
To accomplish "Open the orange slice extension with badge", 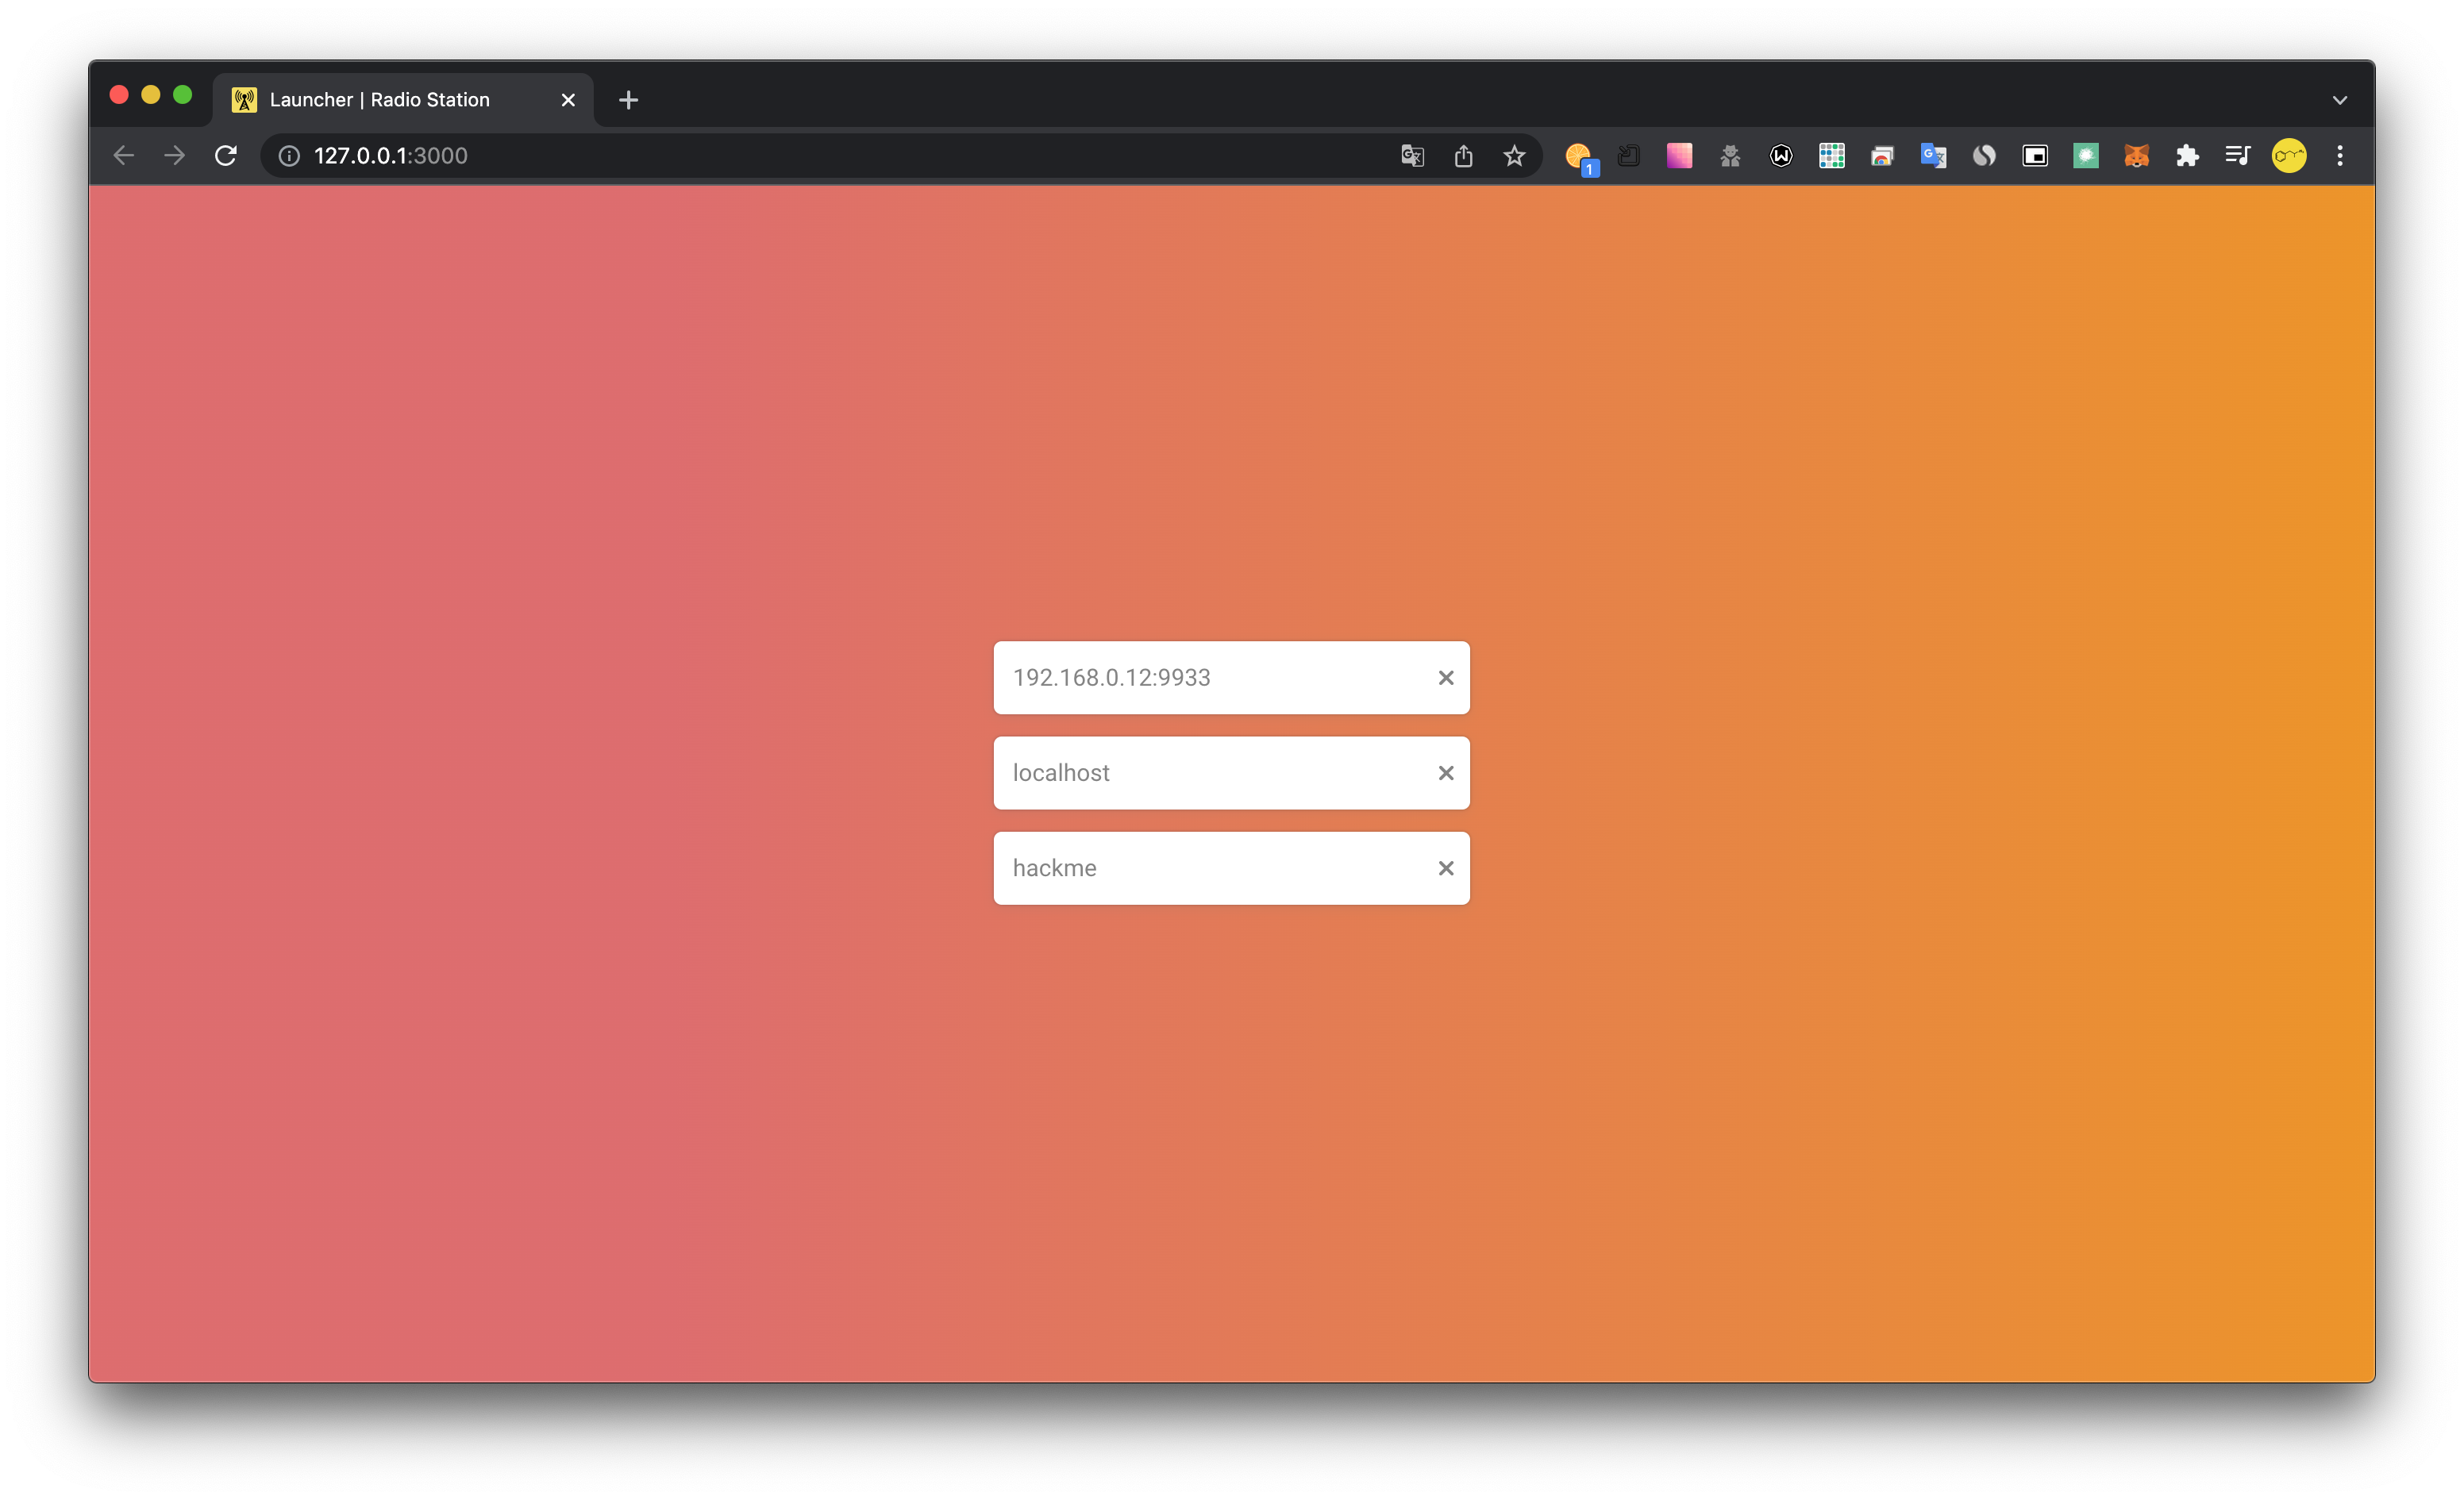I will pyautogui.click(x=1580, y=157).
